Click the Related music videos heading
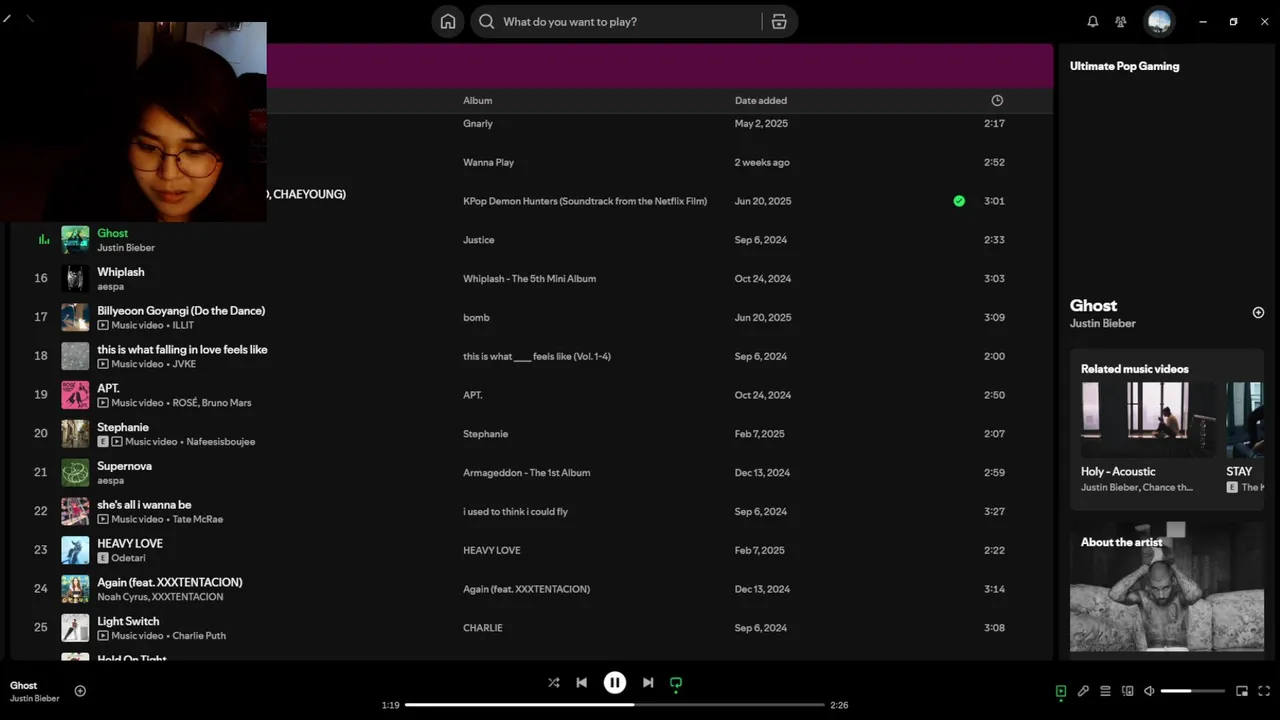Screen dimensions: 1280x720 (x=1135, y=369)
